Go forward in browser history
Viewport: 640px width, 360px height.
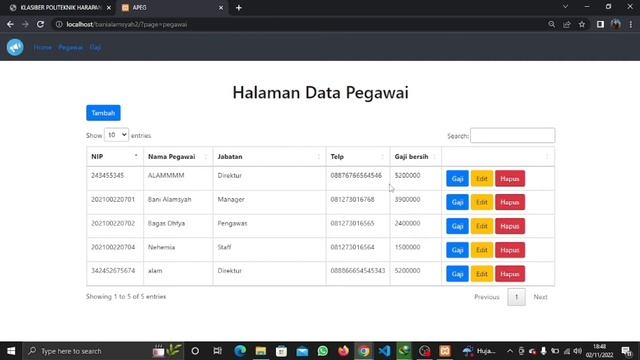25,24
